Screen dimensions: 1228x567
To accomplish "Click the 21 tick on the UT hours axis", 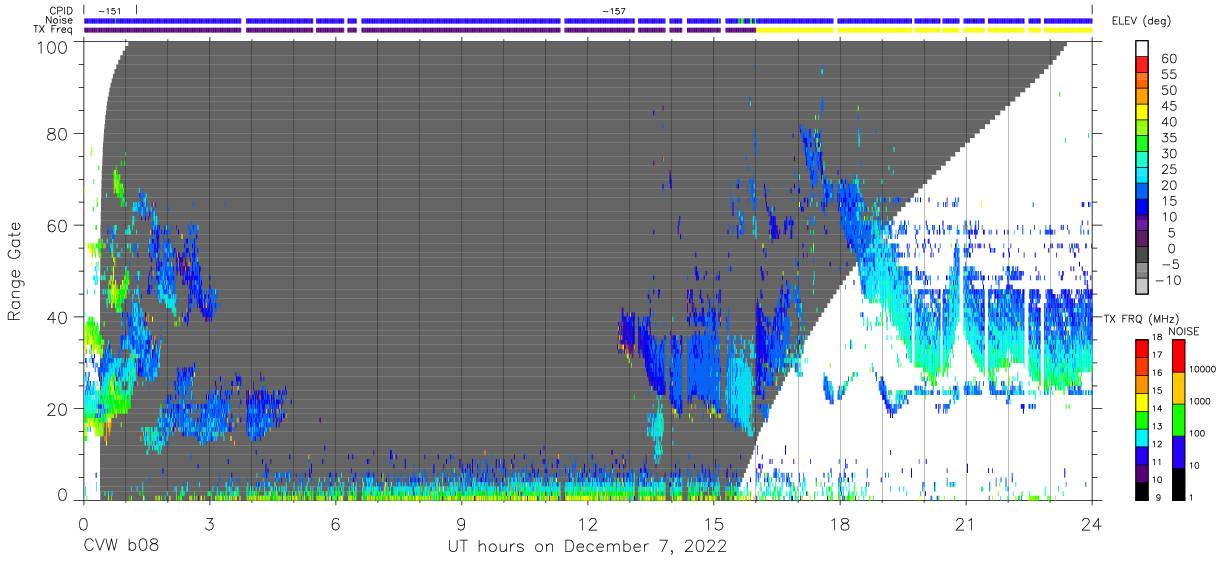I will (x=966, y=523).
